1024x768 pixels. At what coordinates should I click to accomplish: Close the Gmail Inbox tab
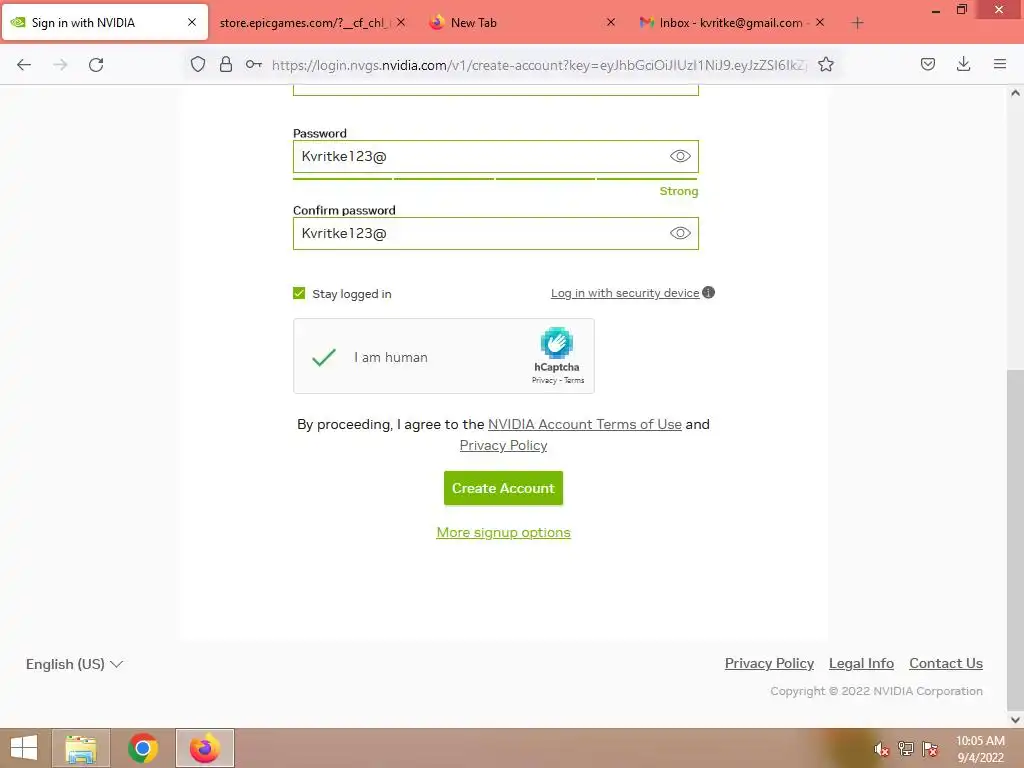820,22
